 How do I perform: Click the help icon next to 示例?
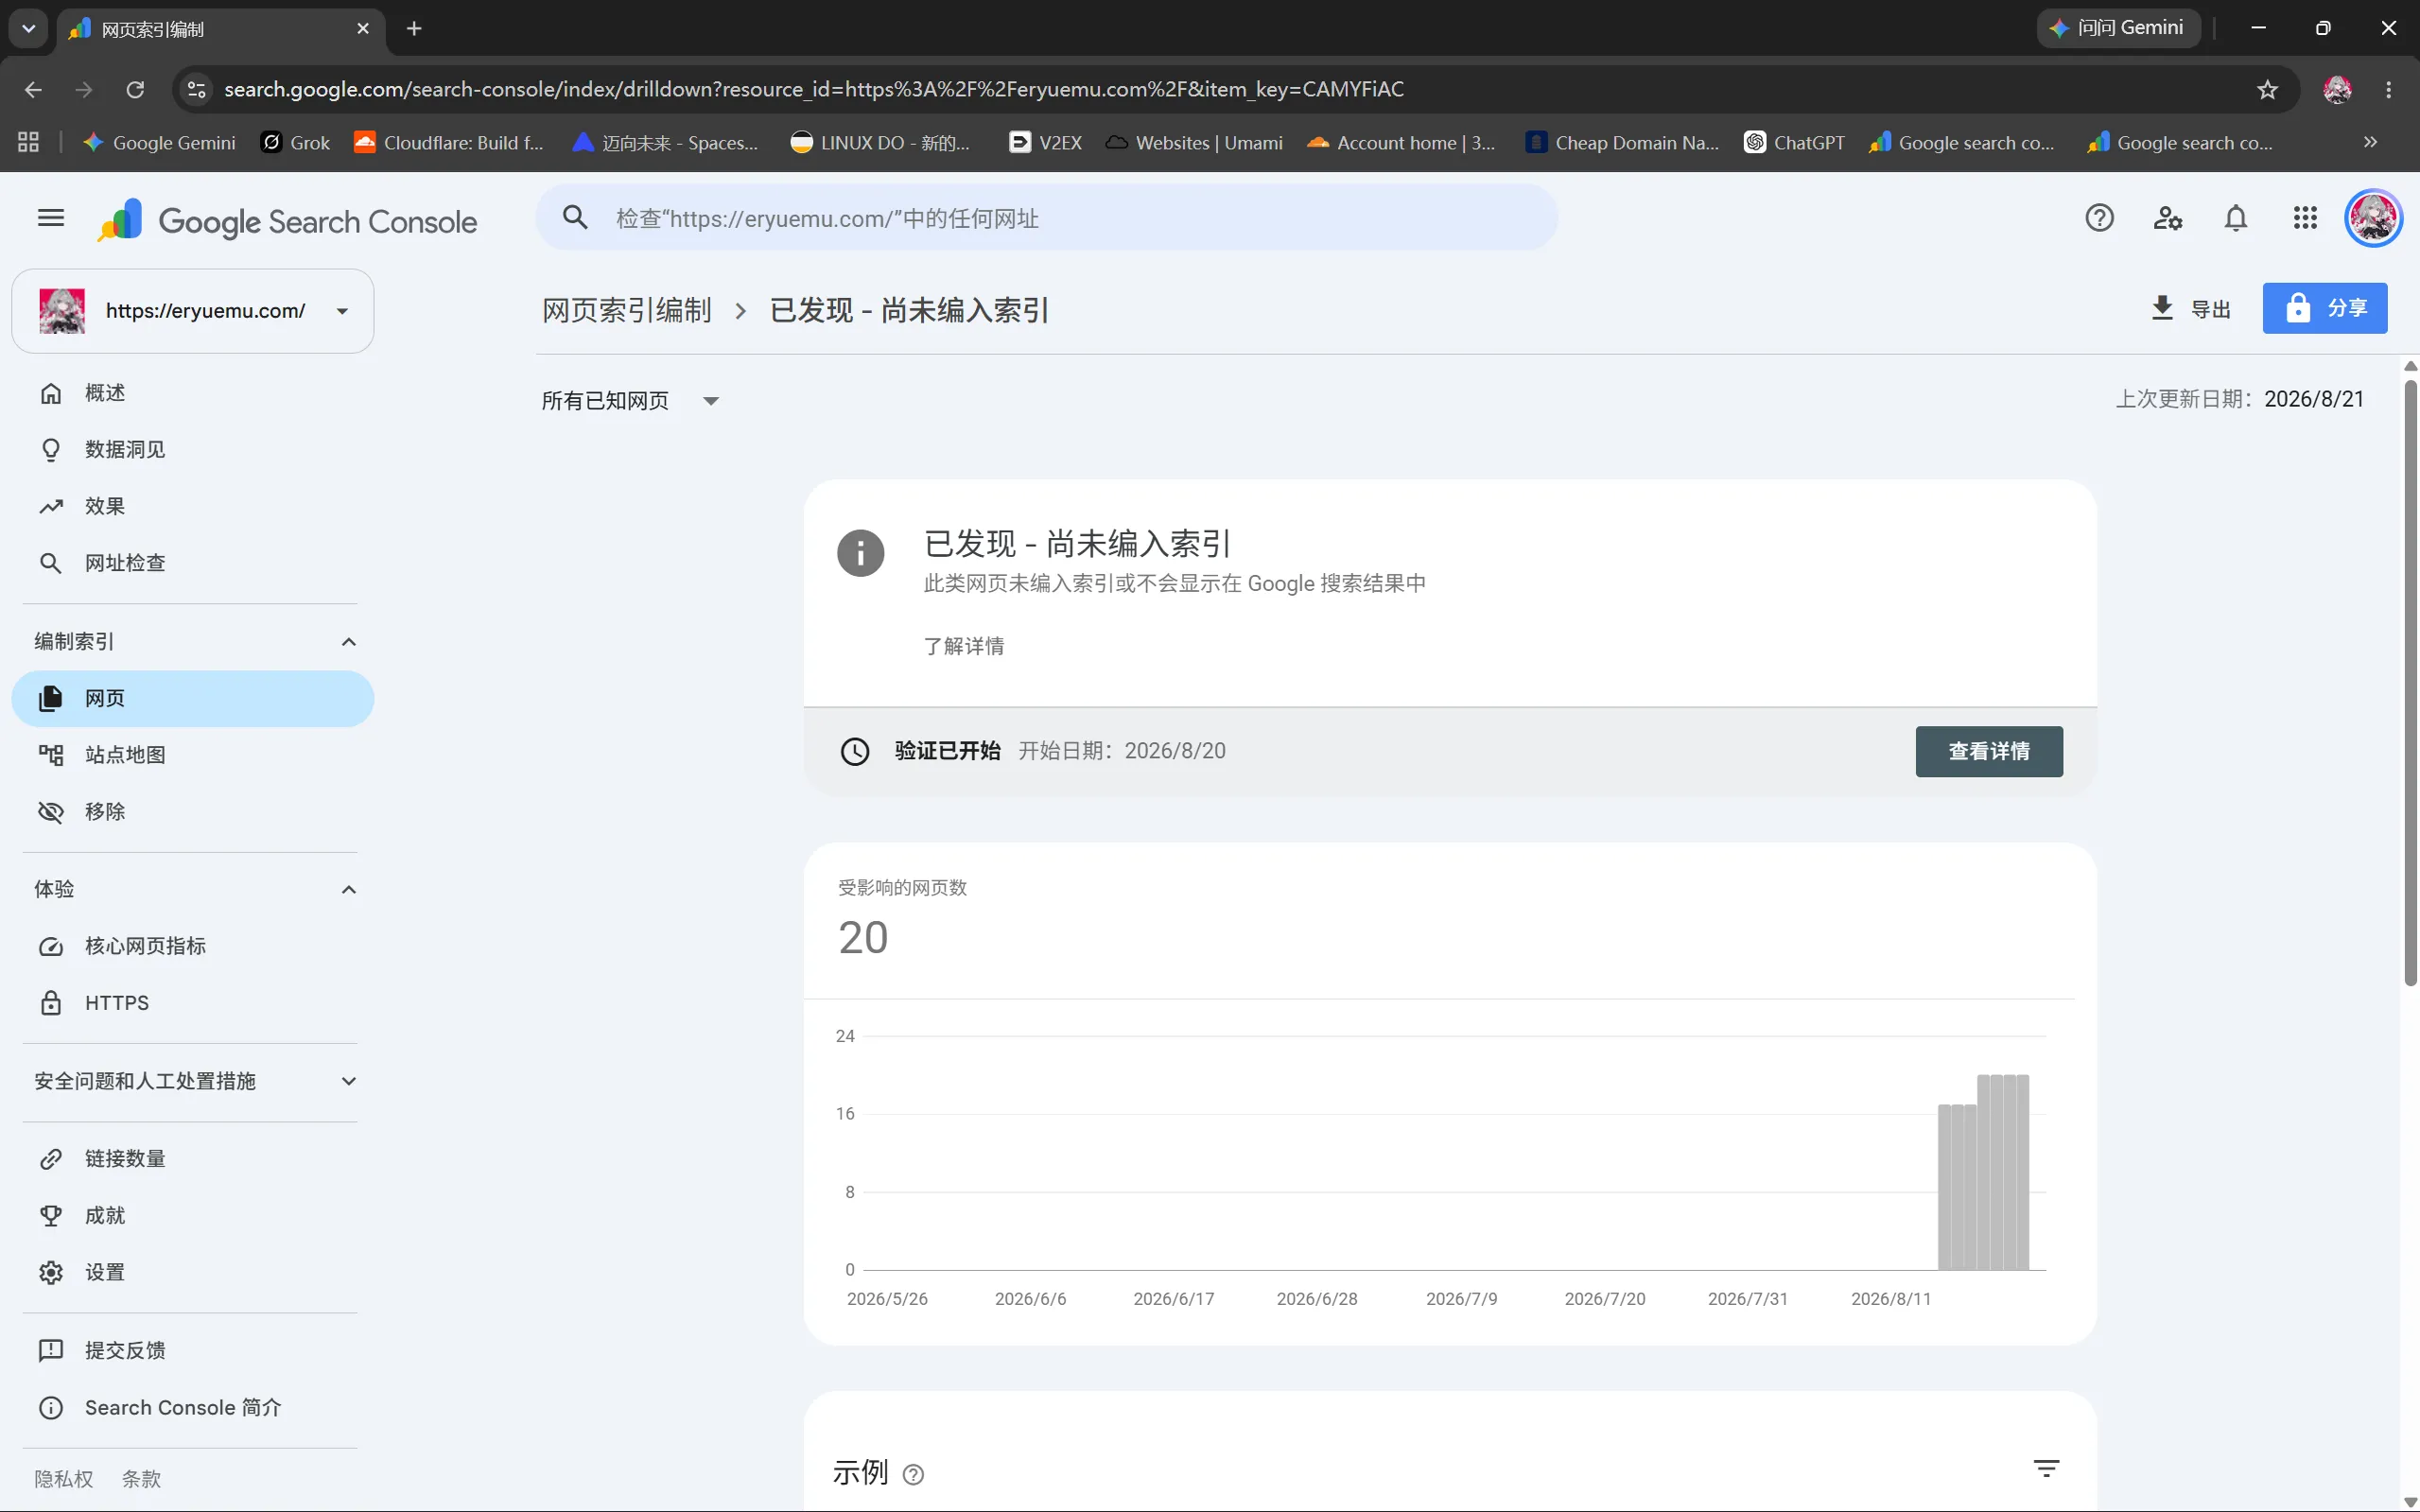click(913, 1474)
